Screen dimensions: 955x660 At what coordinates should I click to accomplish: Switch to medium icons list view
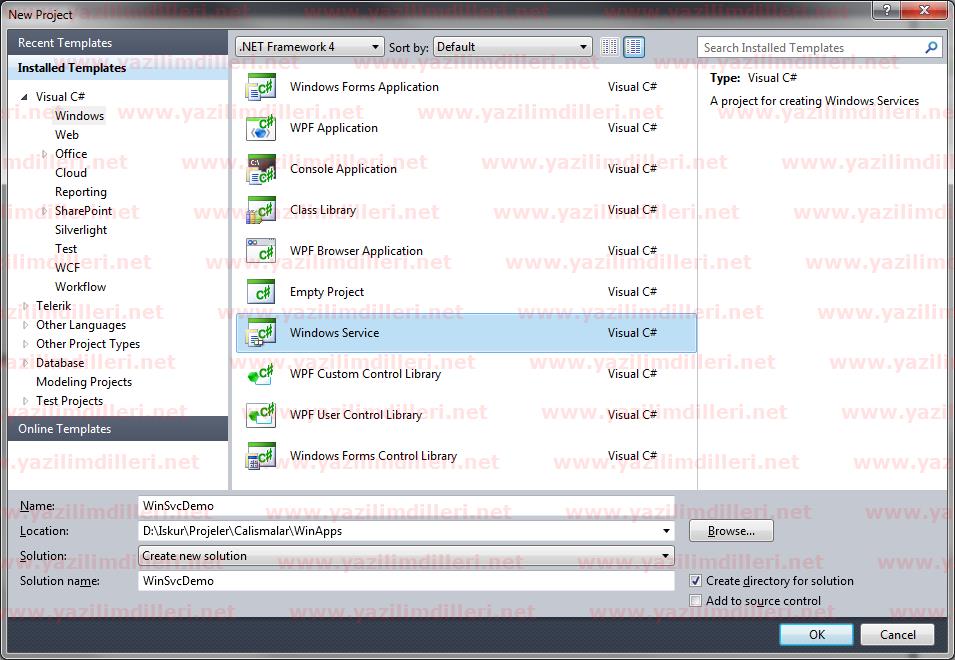pos(633,47)
